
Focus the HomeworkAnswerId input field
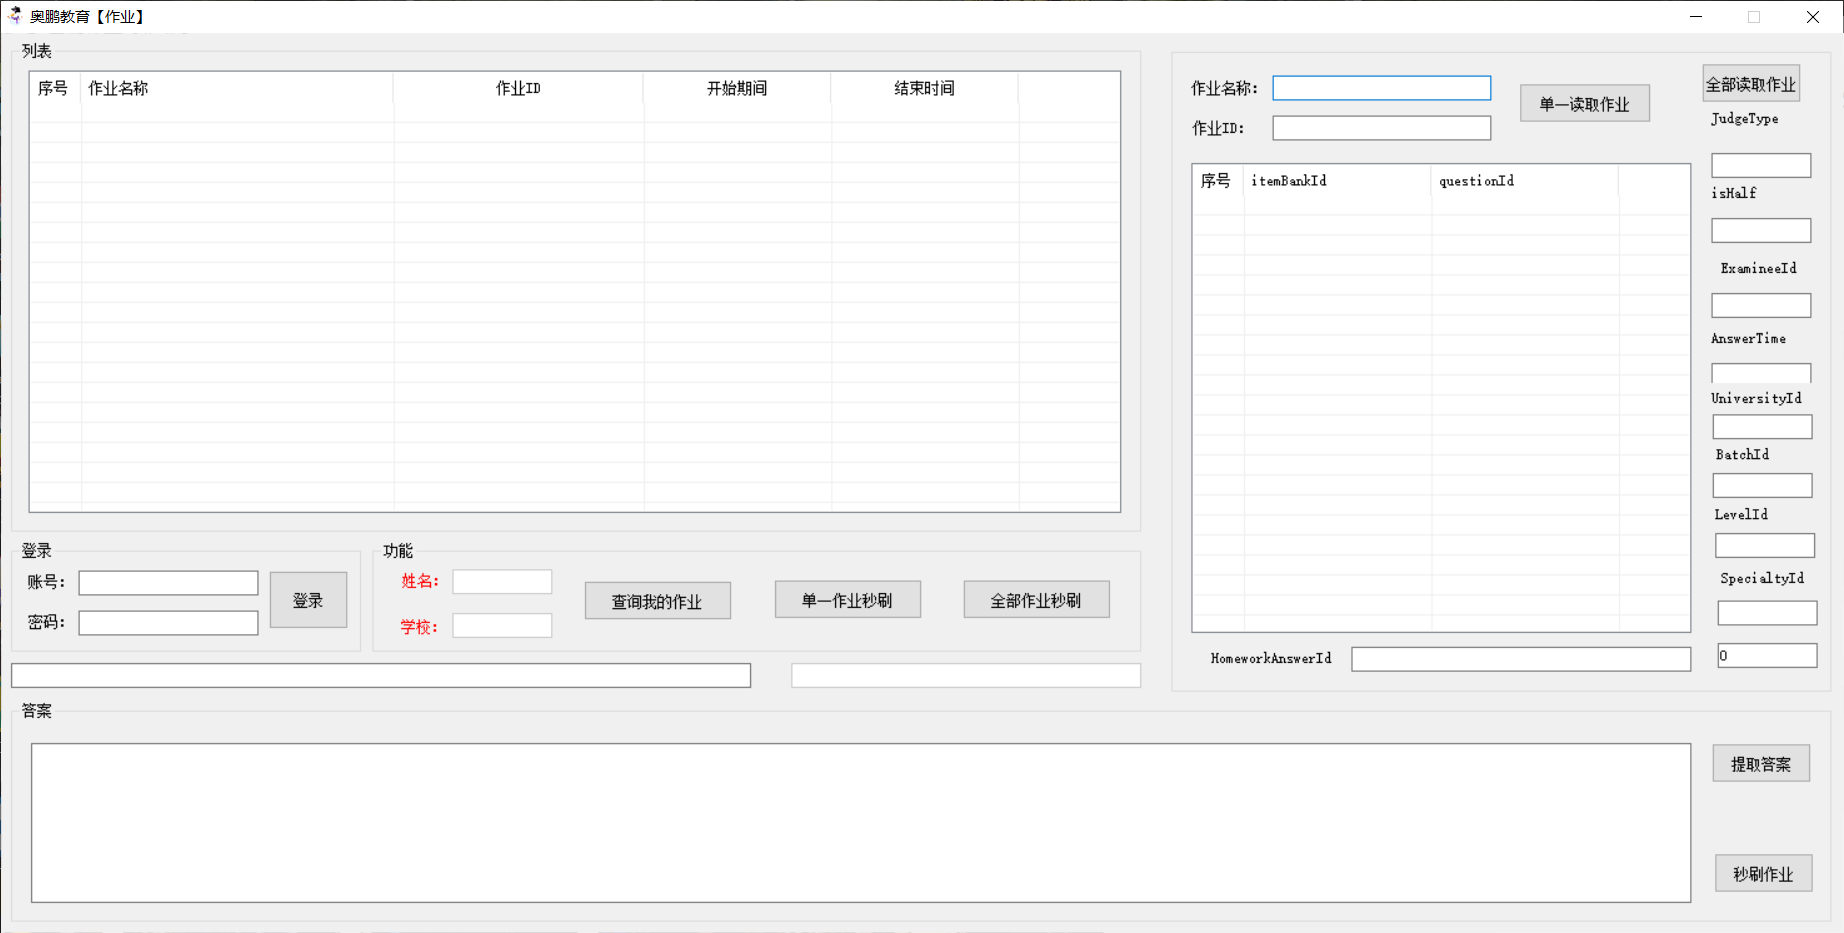(1521, 659)
